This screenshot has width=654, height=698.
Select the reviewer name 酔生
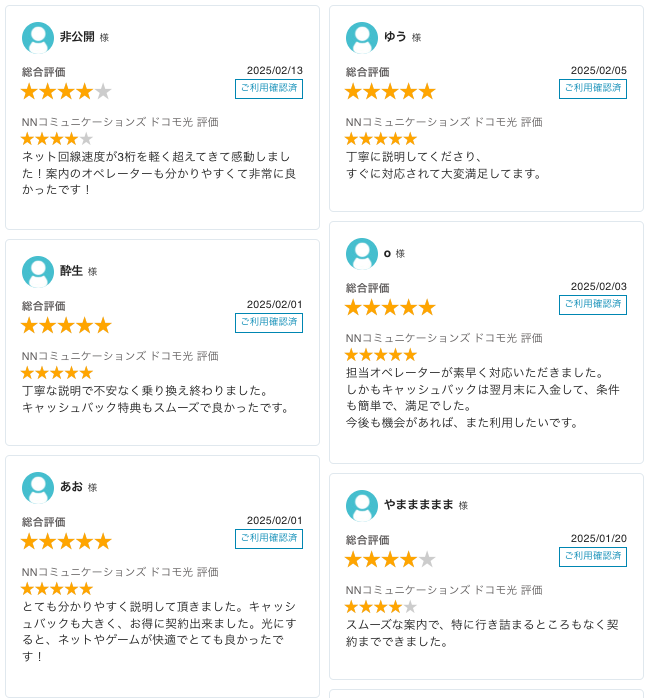tap(71, 271)
